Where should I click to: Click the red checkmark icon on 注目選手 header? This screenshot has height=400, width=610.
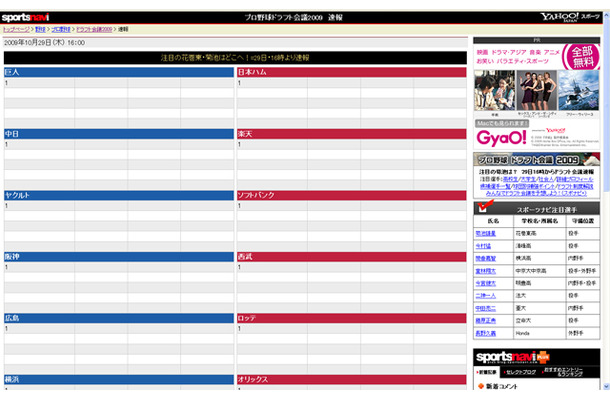(485, 206)
